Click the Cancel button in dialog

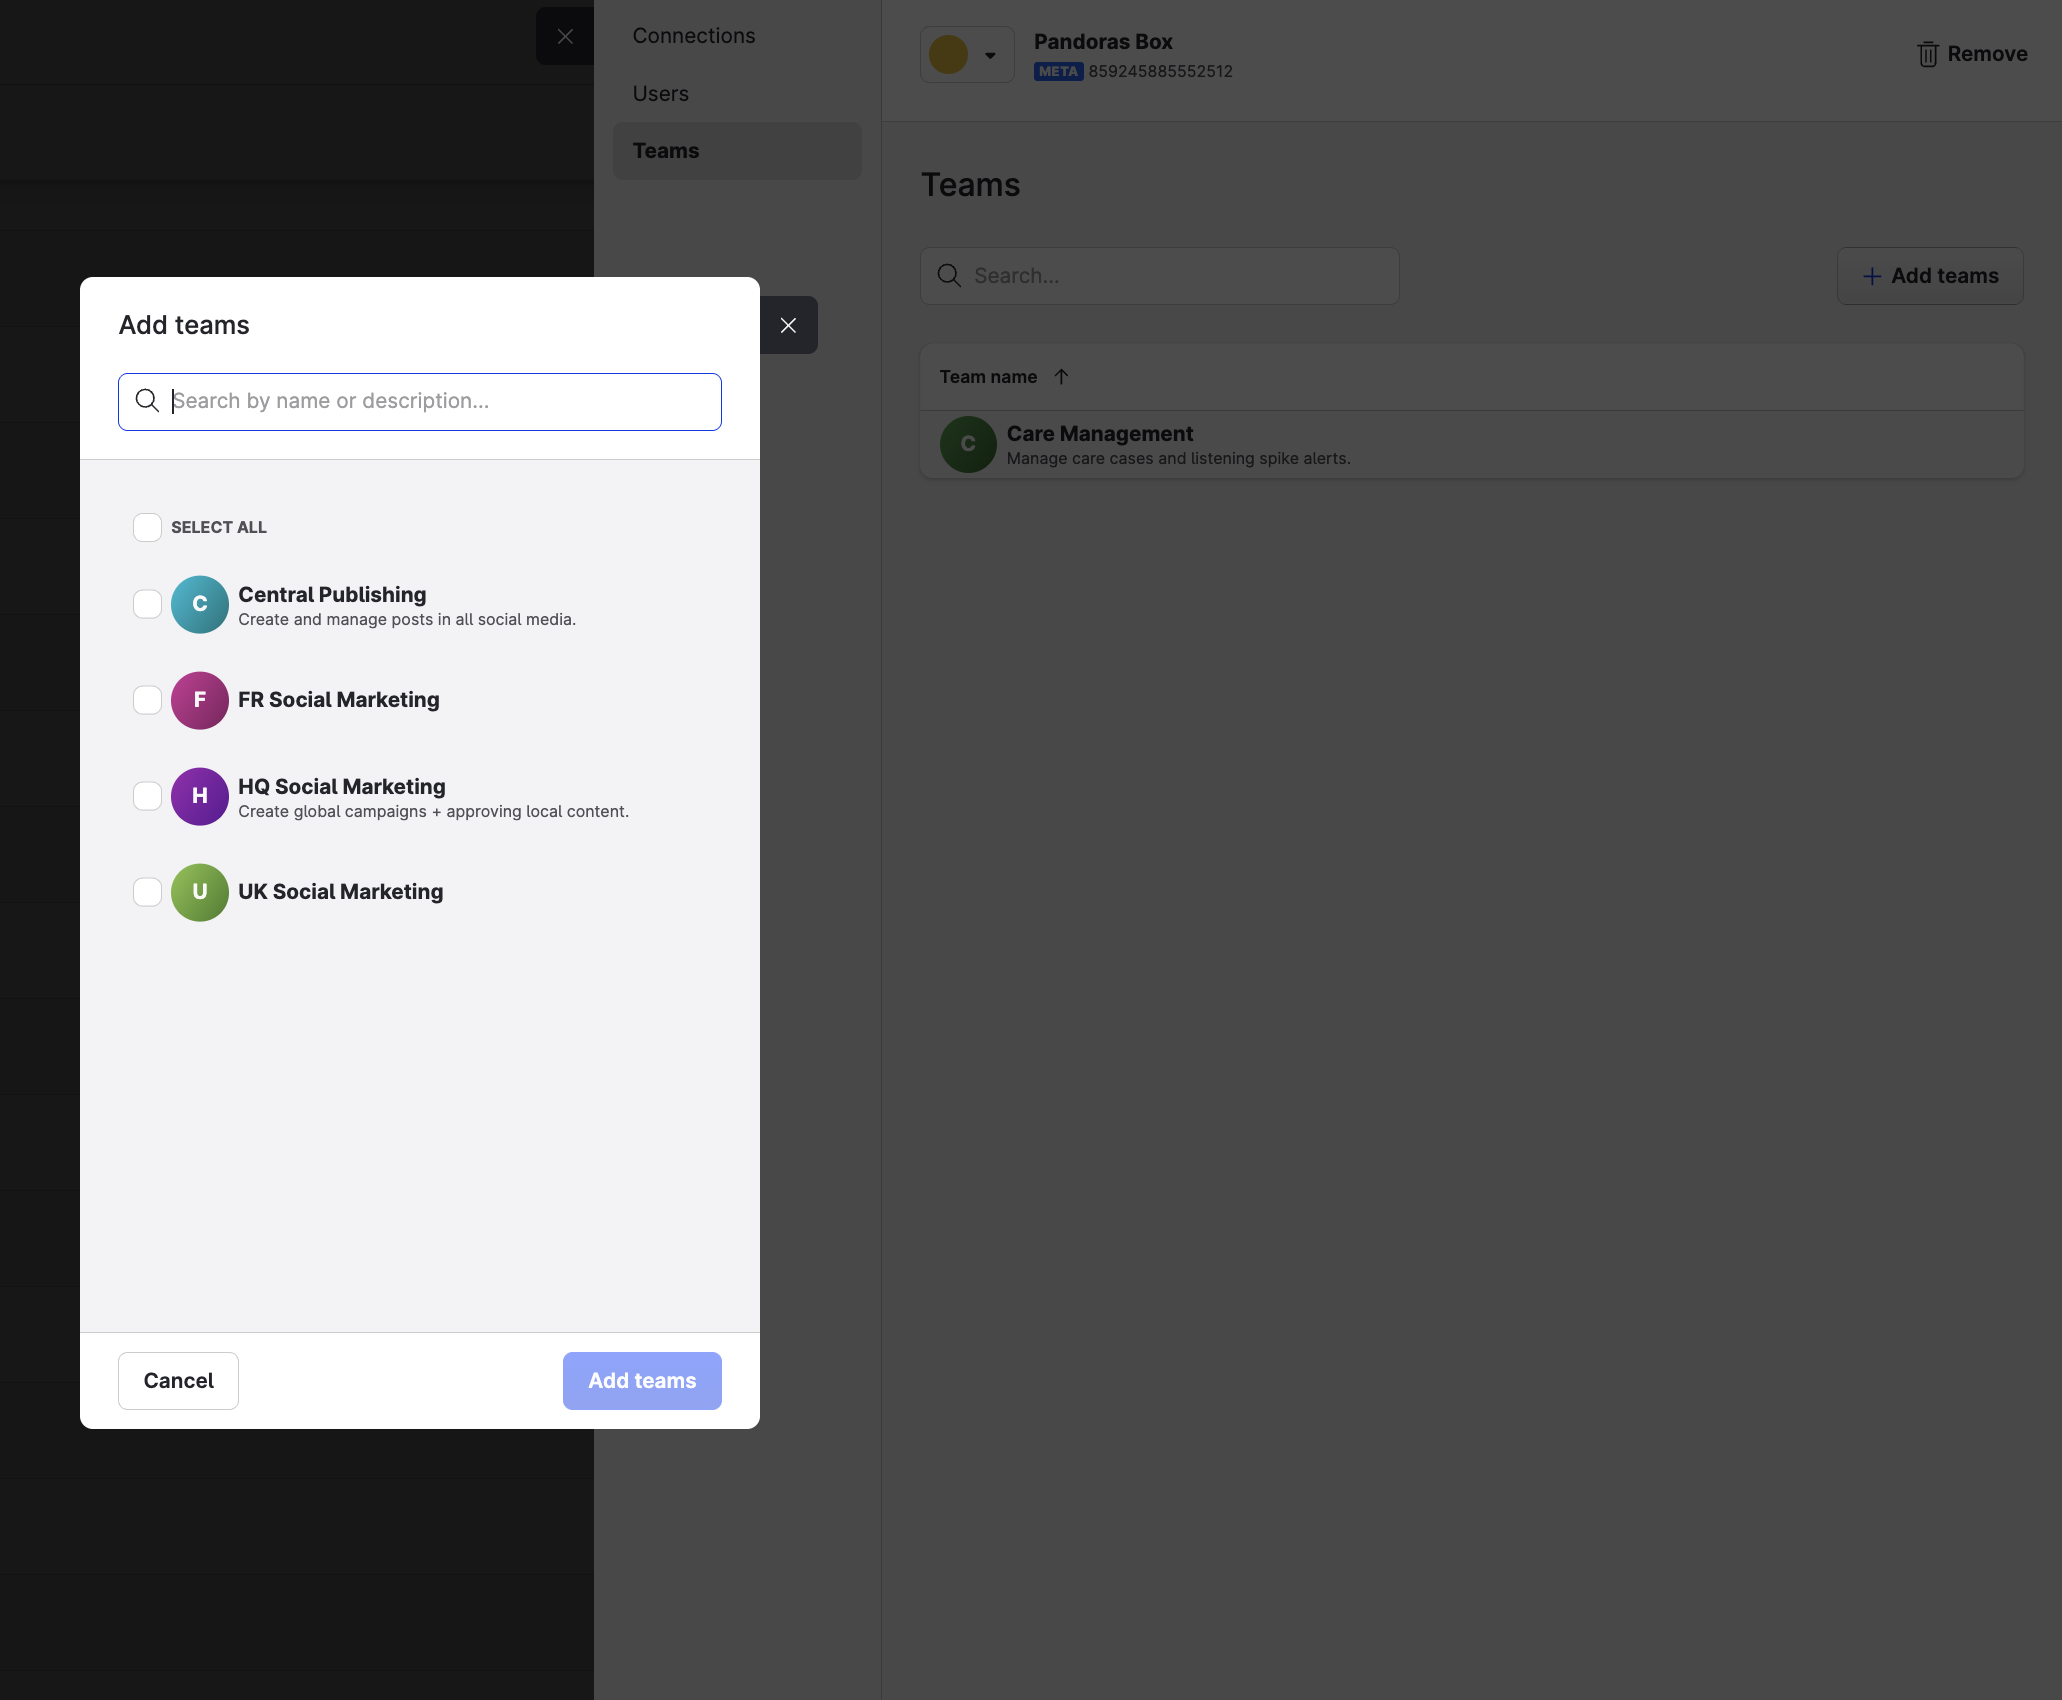[x=178, y=1381]
